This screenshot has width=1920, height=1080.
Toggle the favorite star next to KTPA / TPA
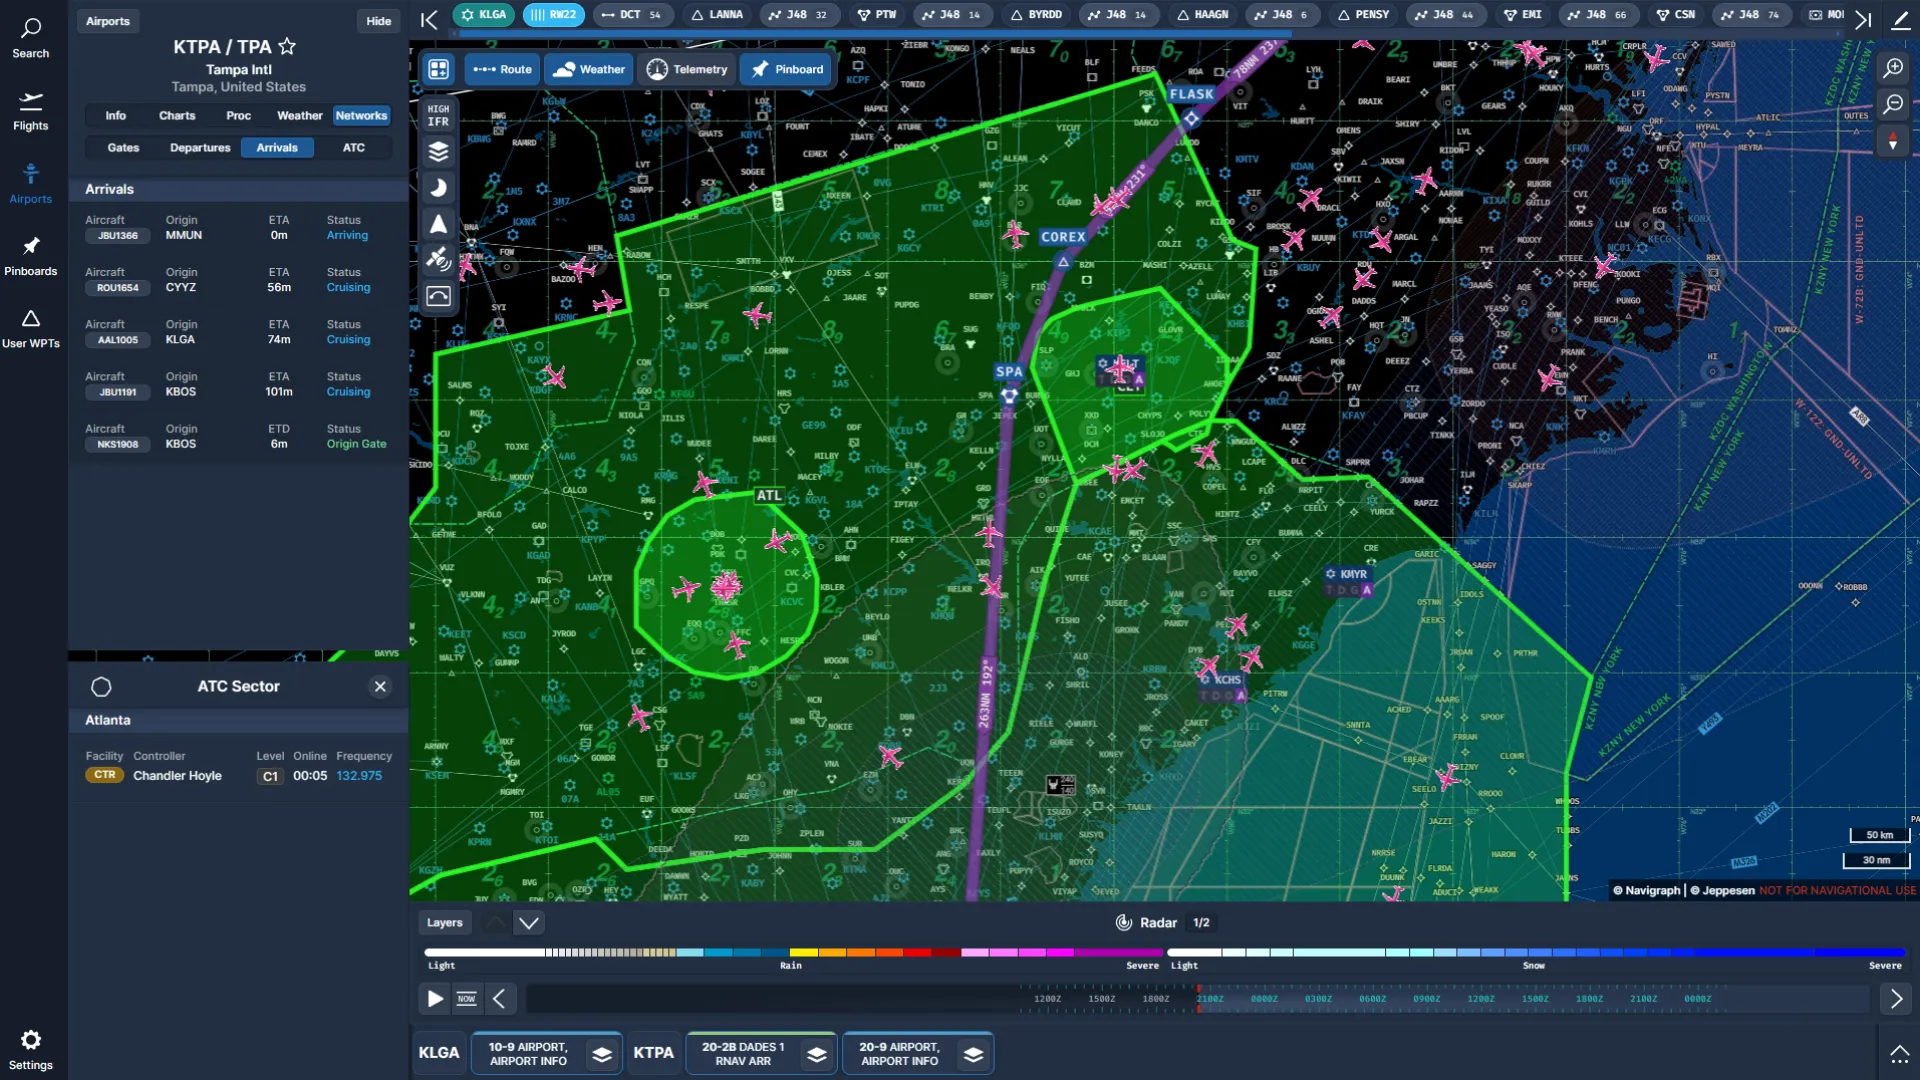(287, 46)
